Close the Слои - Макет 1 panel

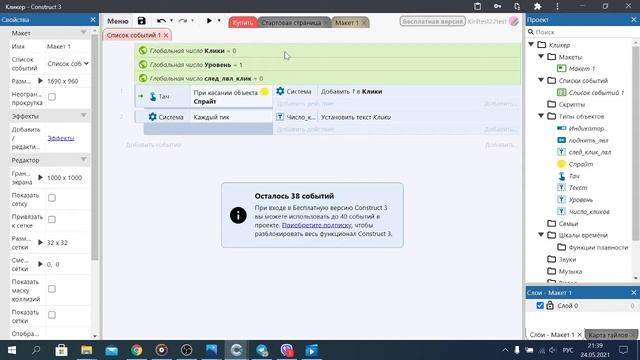tap(633, 293)
